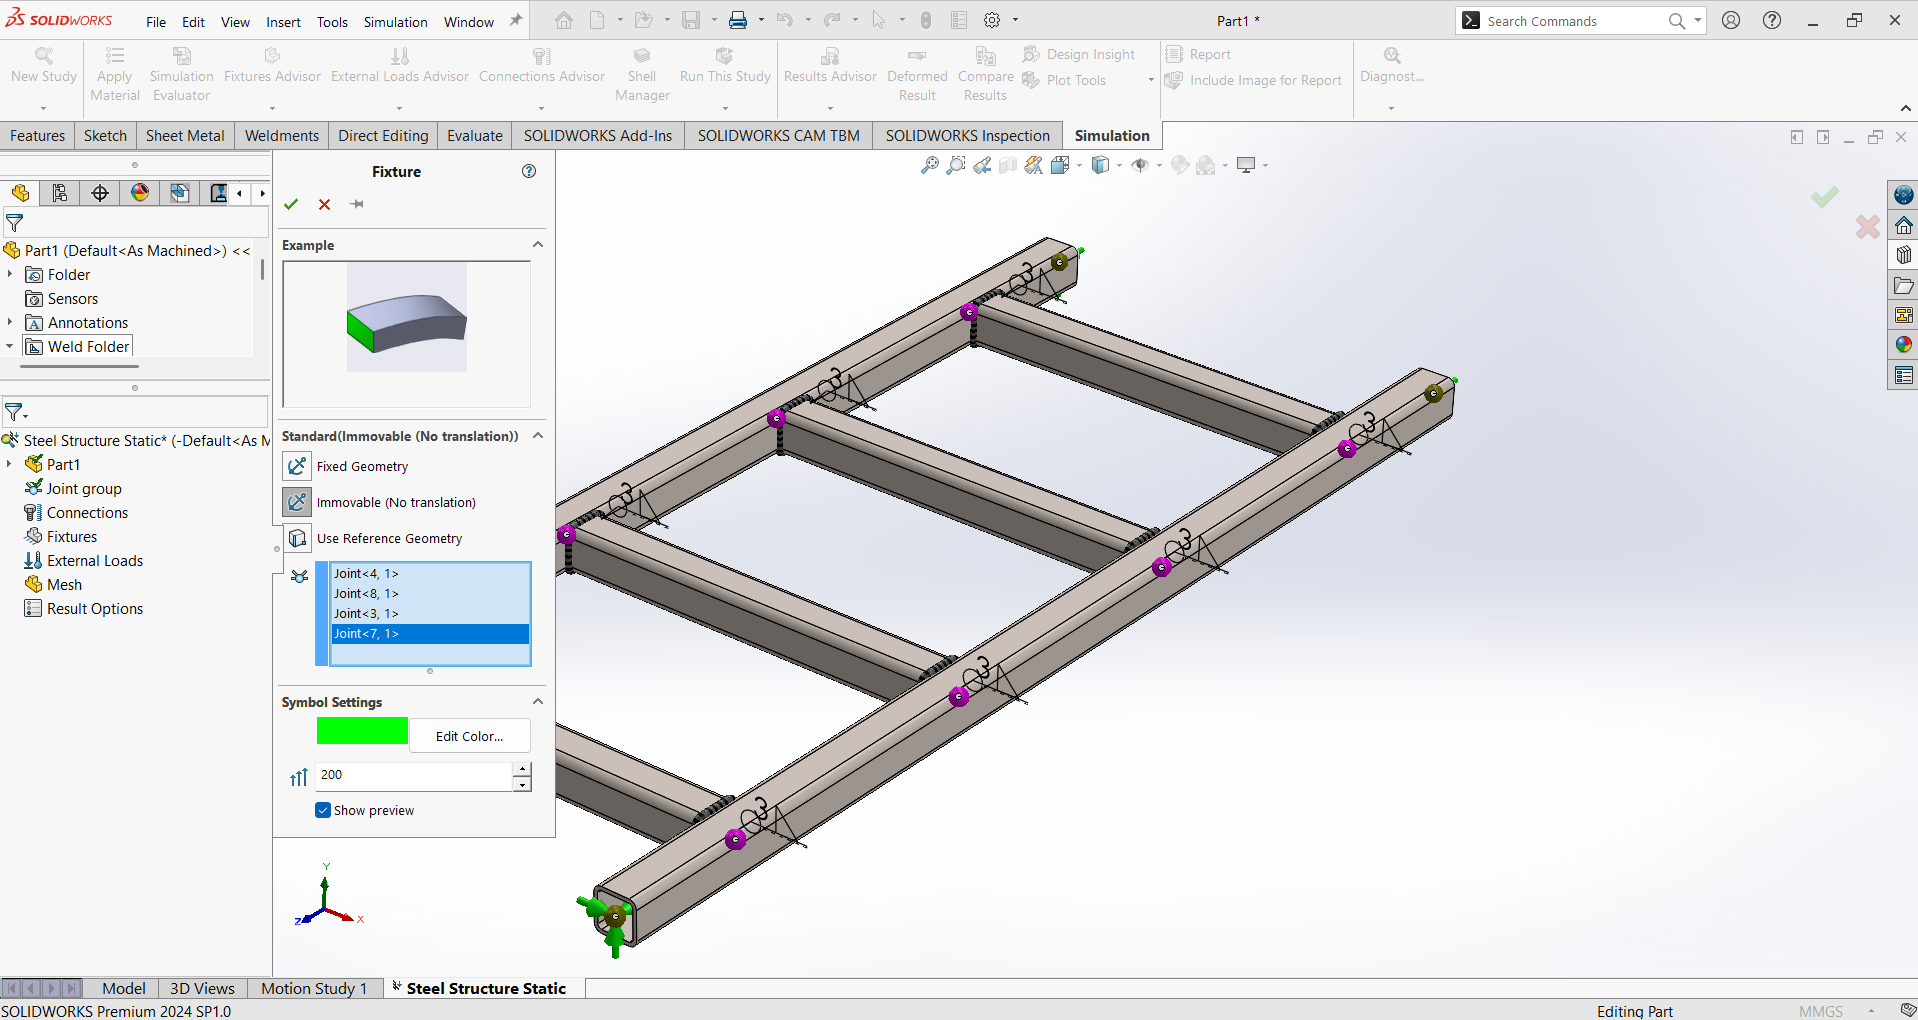
Task: Open the Motion Study 1 tab
Action: click(x=314, y=988)
